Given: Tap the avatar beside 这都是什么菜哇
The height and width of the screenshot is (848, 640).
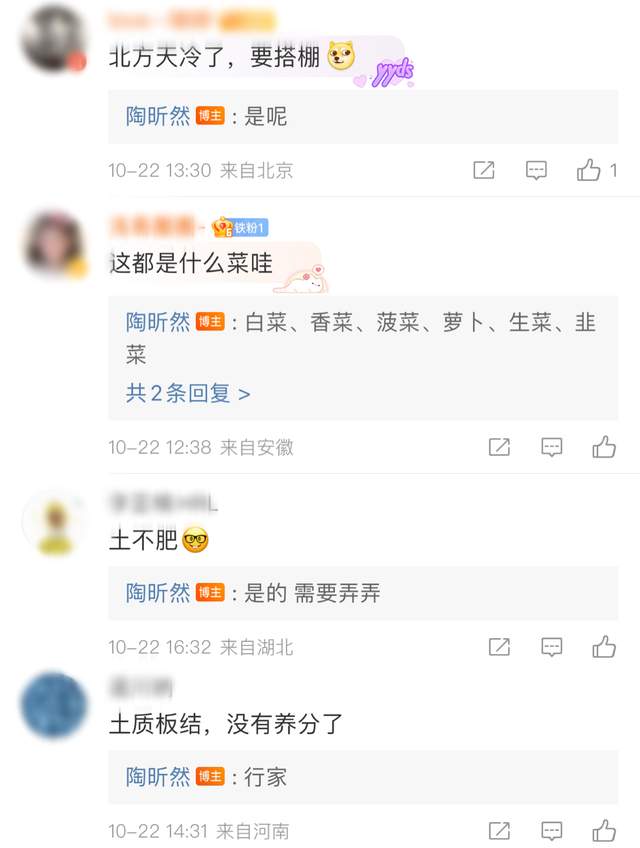Looking at the screenshot, I should (x=54, y=243).
